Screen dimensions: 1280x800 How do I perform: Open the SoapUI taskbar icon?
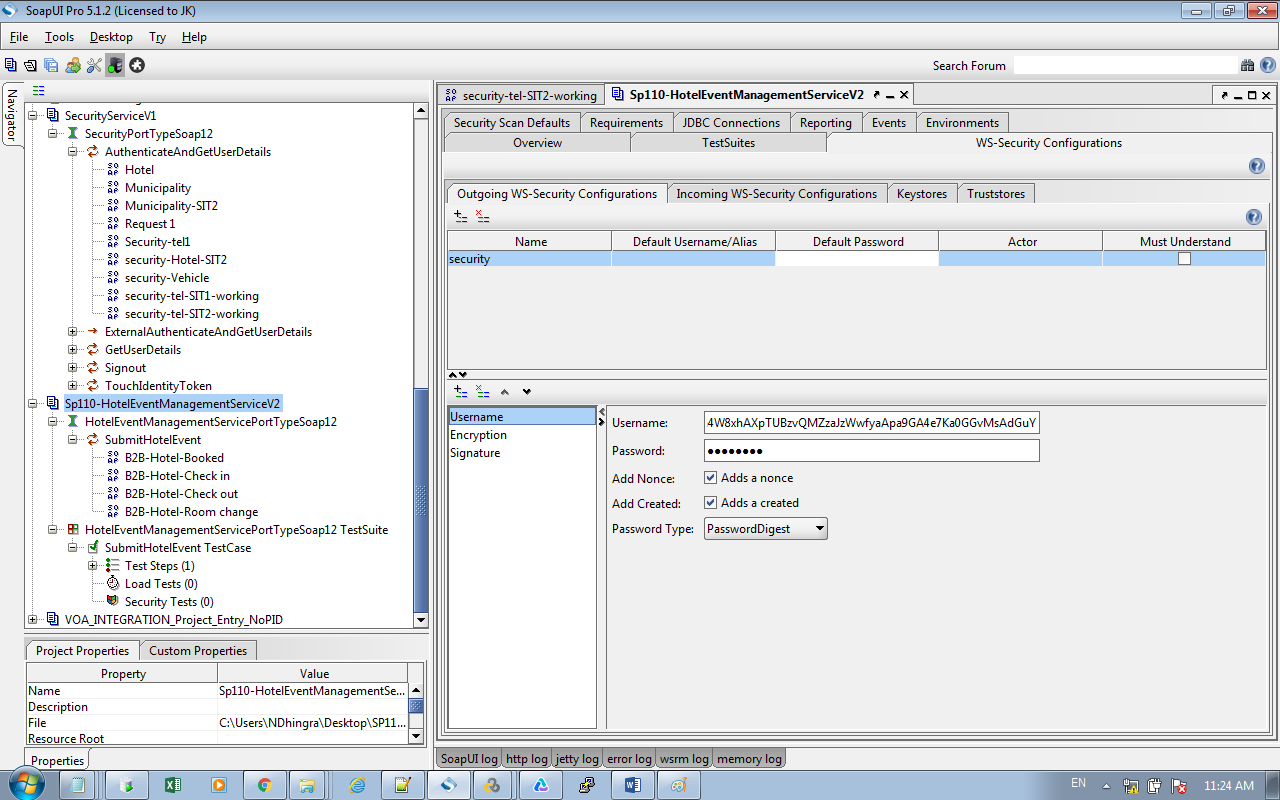click(449, 785)
